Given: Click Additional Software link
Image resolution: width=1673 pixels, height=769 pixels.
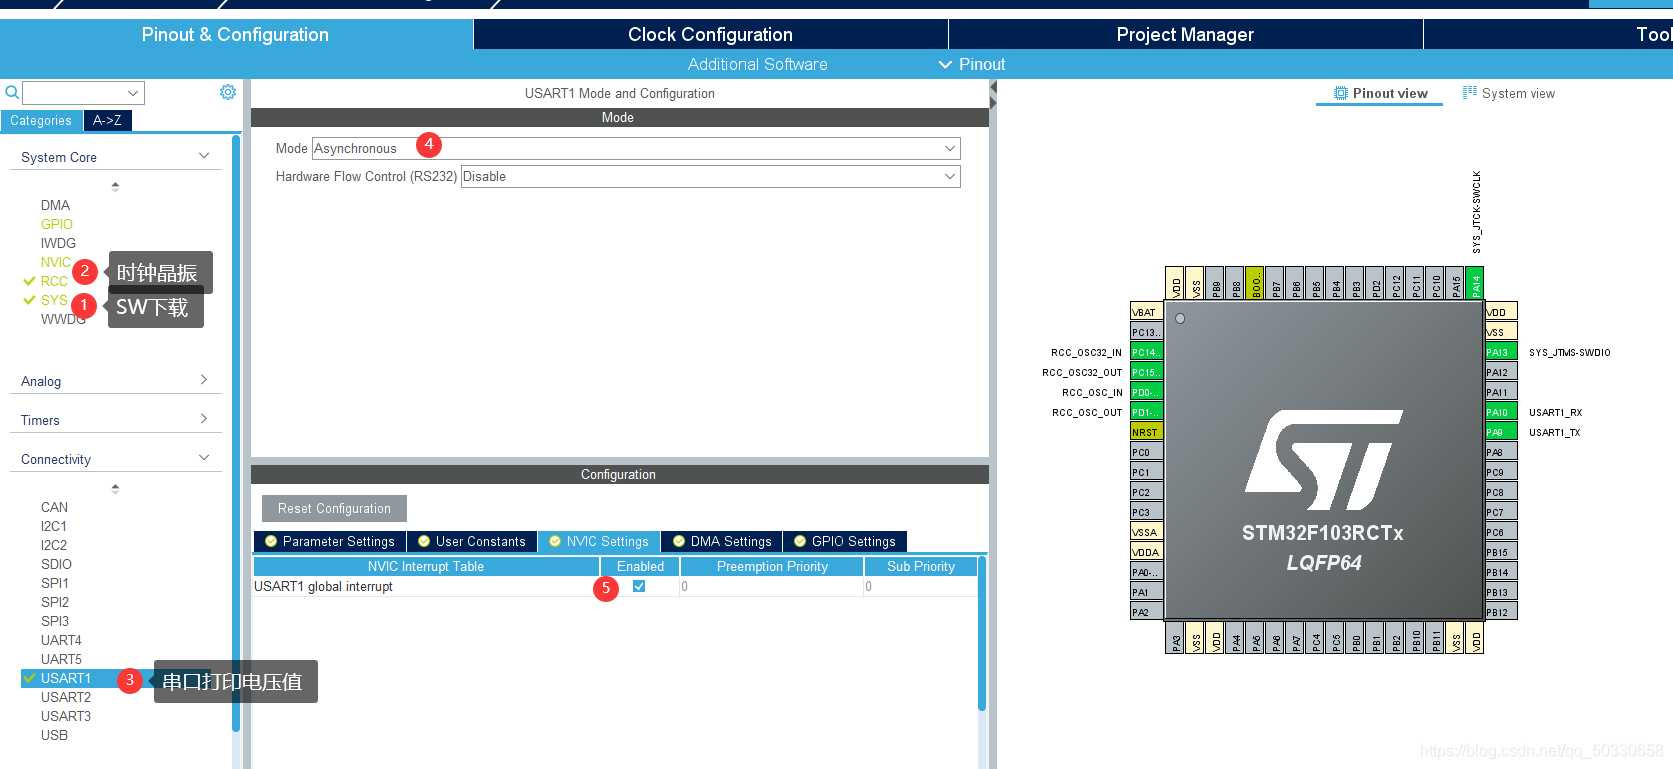Looking at the screenshot, I should pos(757,64).
